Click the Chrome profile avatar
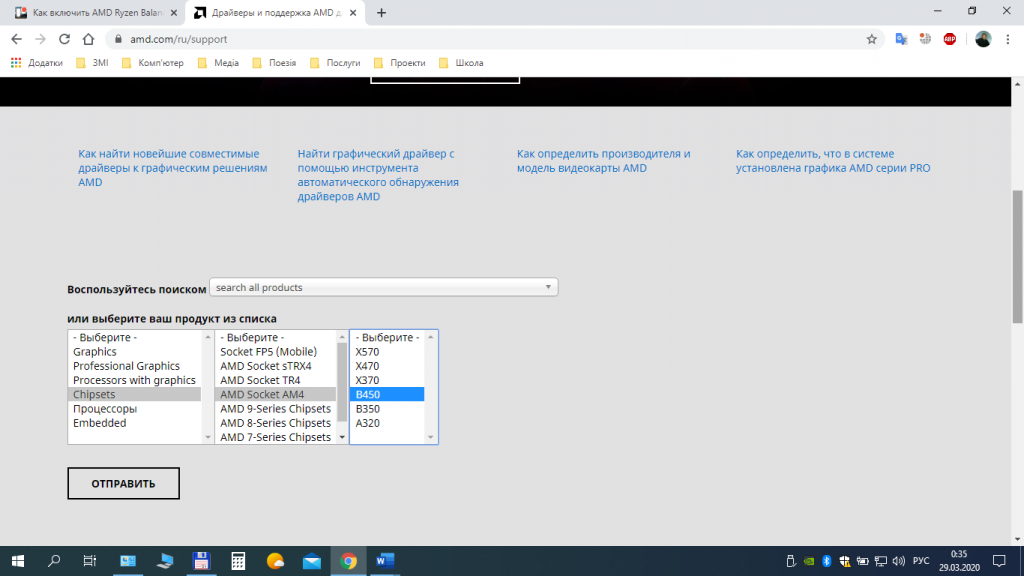The width and height of the screenshot is (1024, 576). (981, 38)
